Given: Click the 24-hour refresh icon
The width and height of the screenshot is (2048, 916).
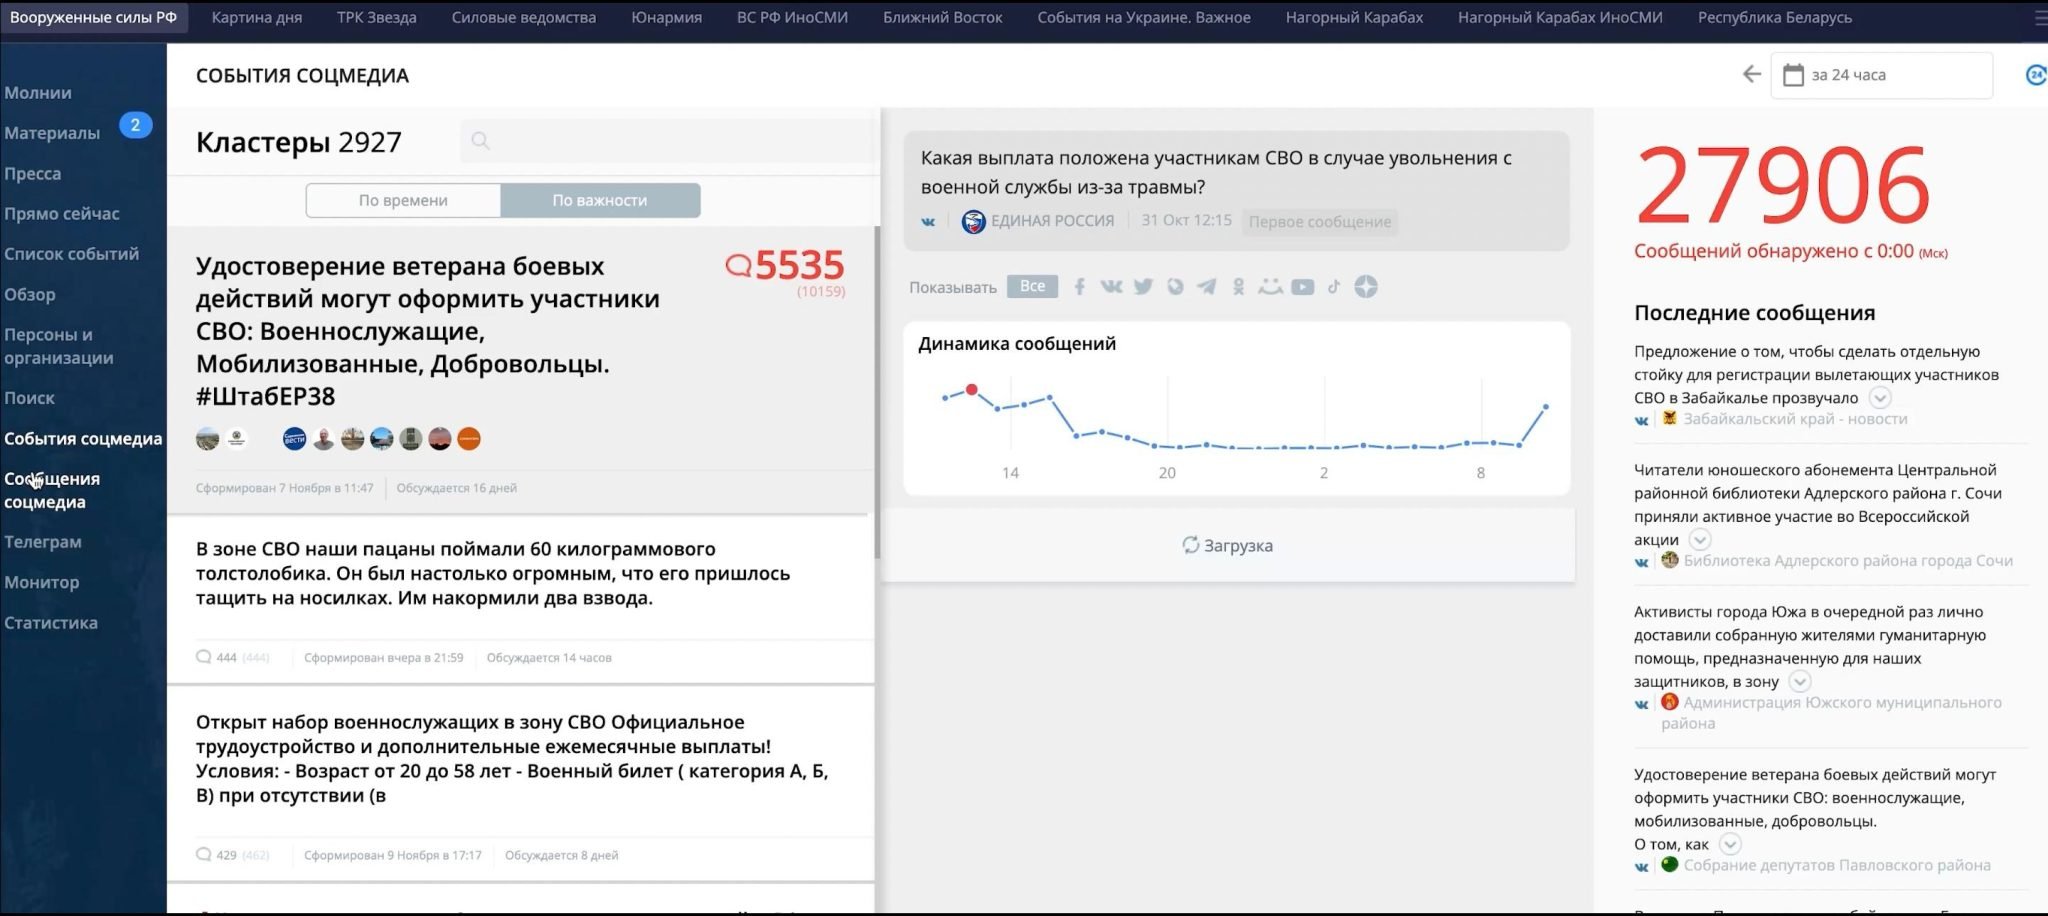Looking at the screenshot, I should (x=2034, y=75).
